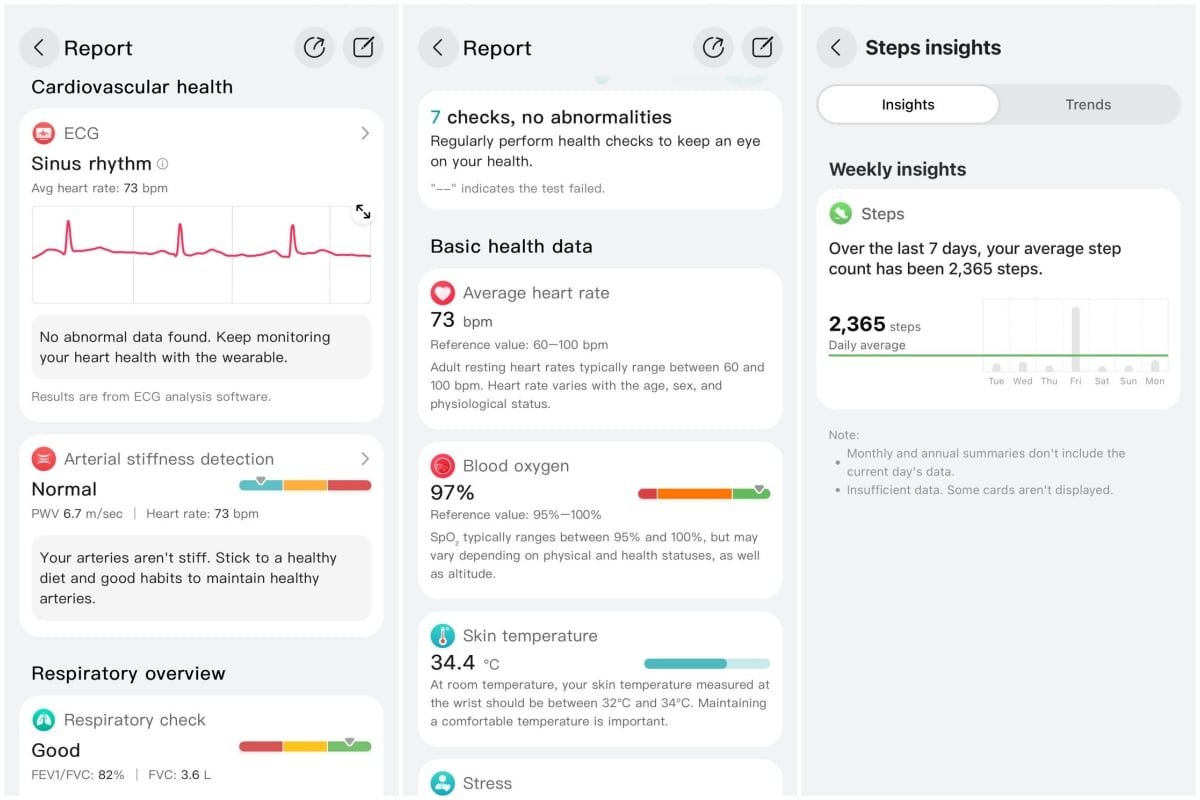The image size is (1200, 800).
Task: Tap the Friday bar in the steps chart
Action: coord(1076,340)
